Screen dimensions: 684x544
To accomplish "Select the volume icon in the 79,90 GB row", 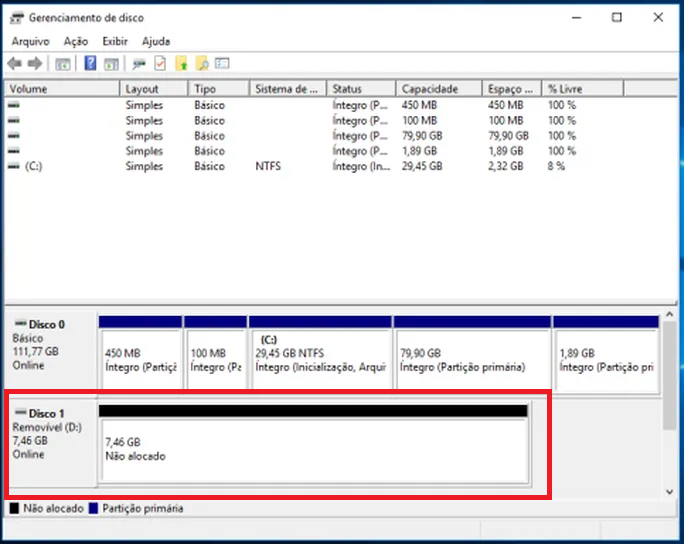I will point(14,136).
